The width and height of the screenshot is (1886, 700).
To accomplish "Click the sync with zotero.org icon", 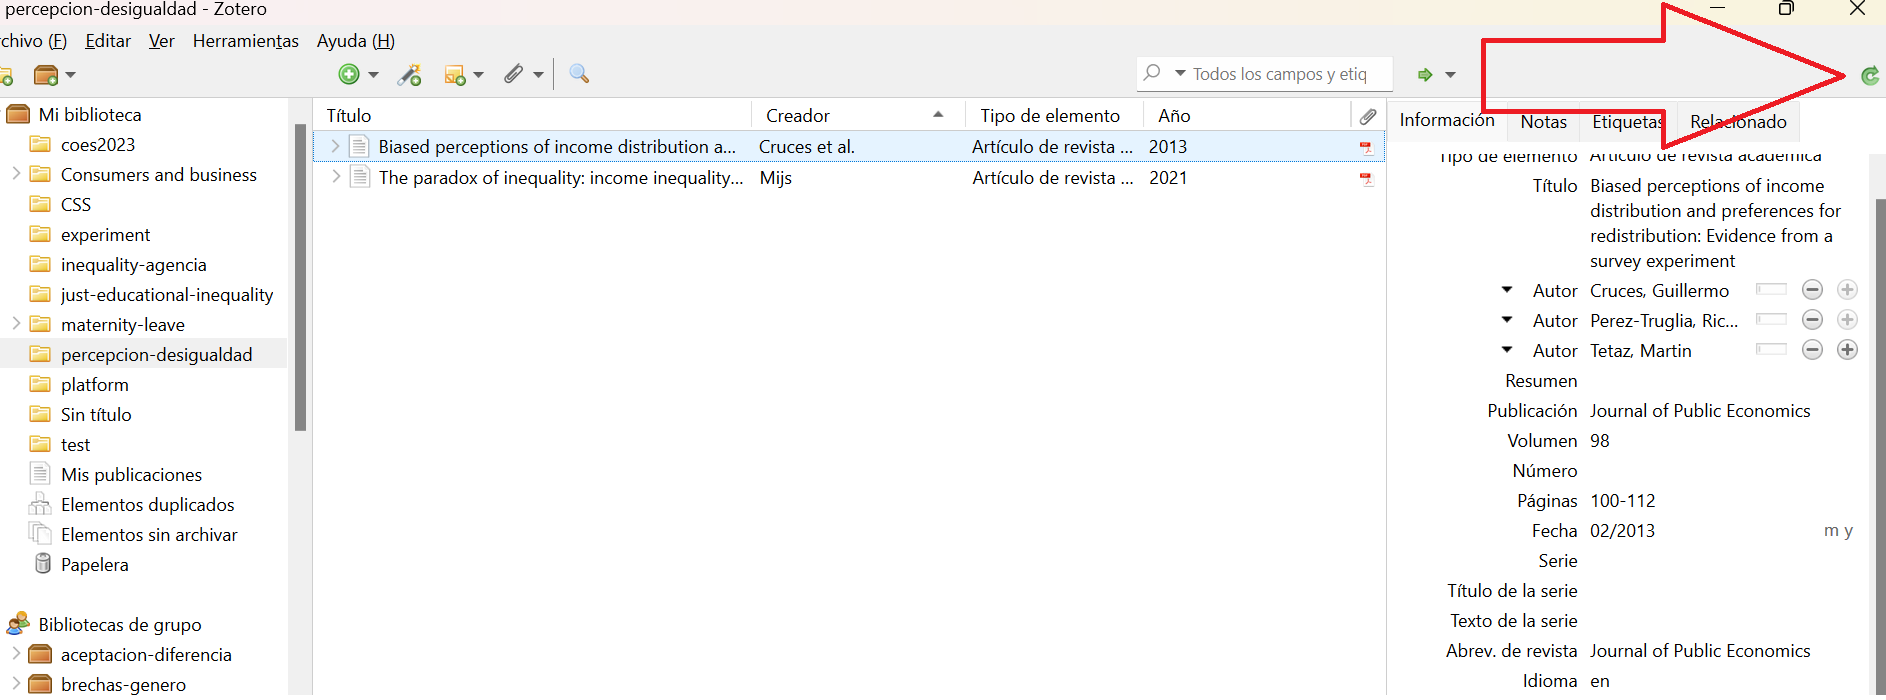I will point(1869,75).
